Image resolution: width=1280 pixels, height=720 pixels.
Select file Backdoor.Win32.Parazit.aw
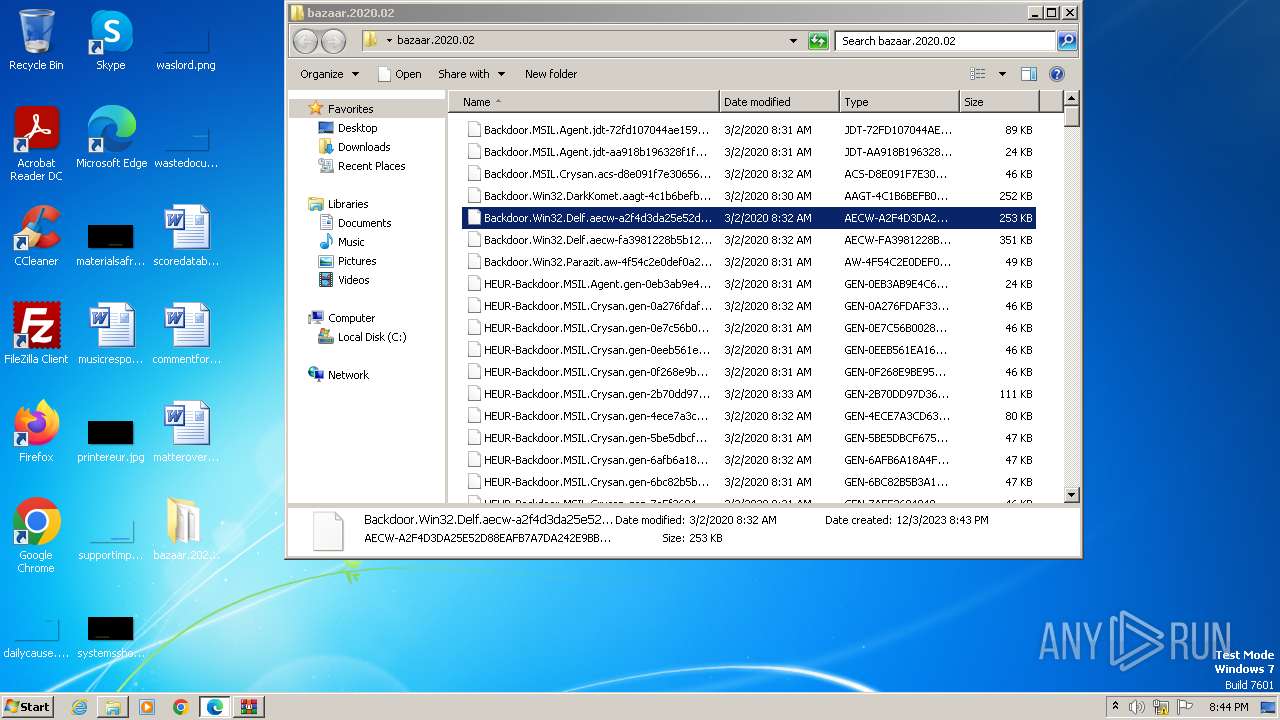(x=749, y=262)
